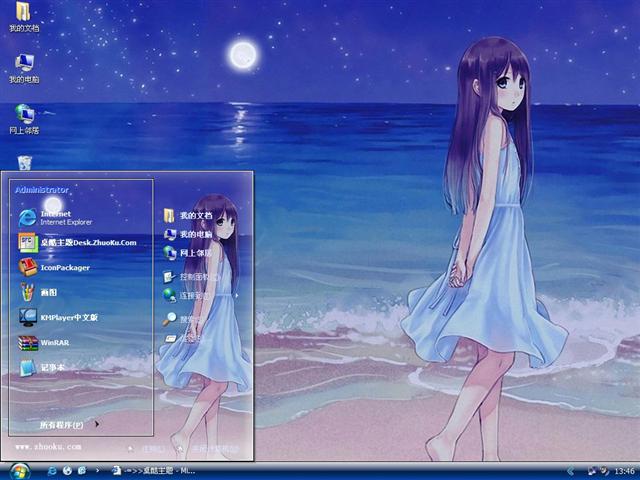
Task: Open the Recycle Bin desktop icon
Action: [24, 162]
